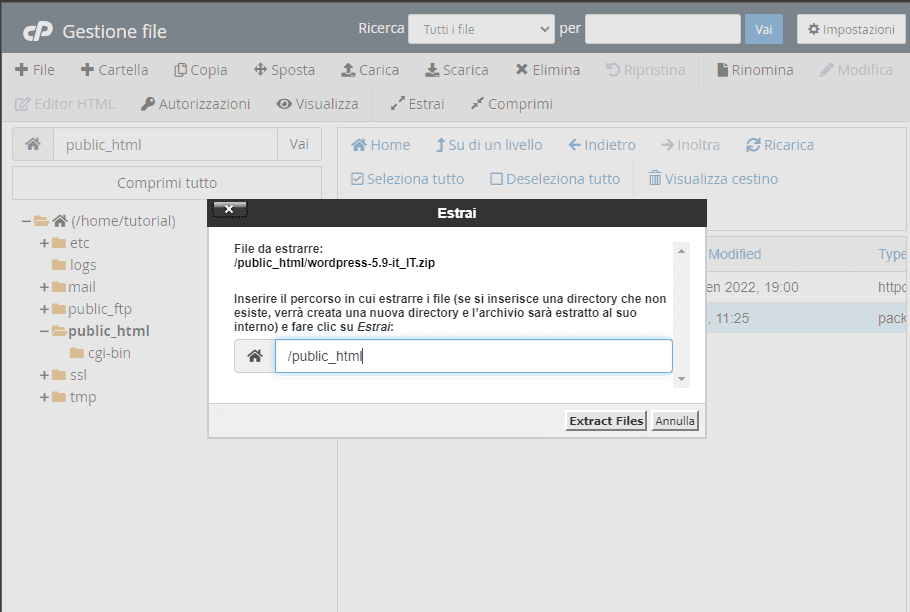910x612 pixels.
Task: Click Annulla to cancel
Action: (x=675, y=421)
